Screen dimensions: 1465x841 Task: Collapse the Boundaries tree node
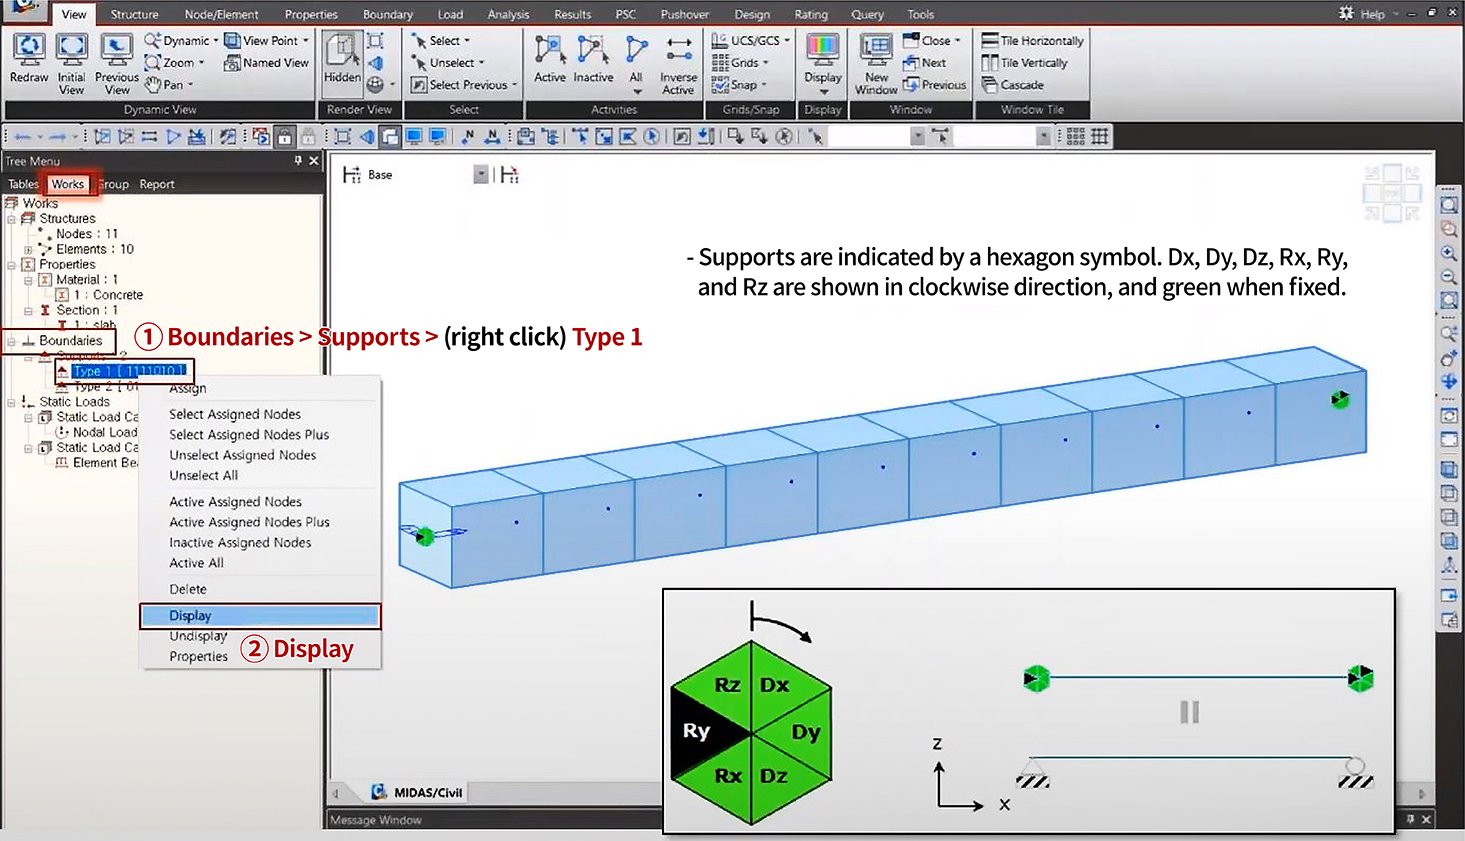11,341
